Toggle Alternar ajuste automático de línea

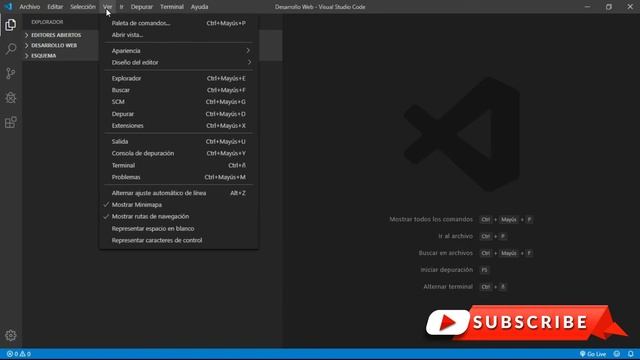coord(179,193)
